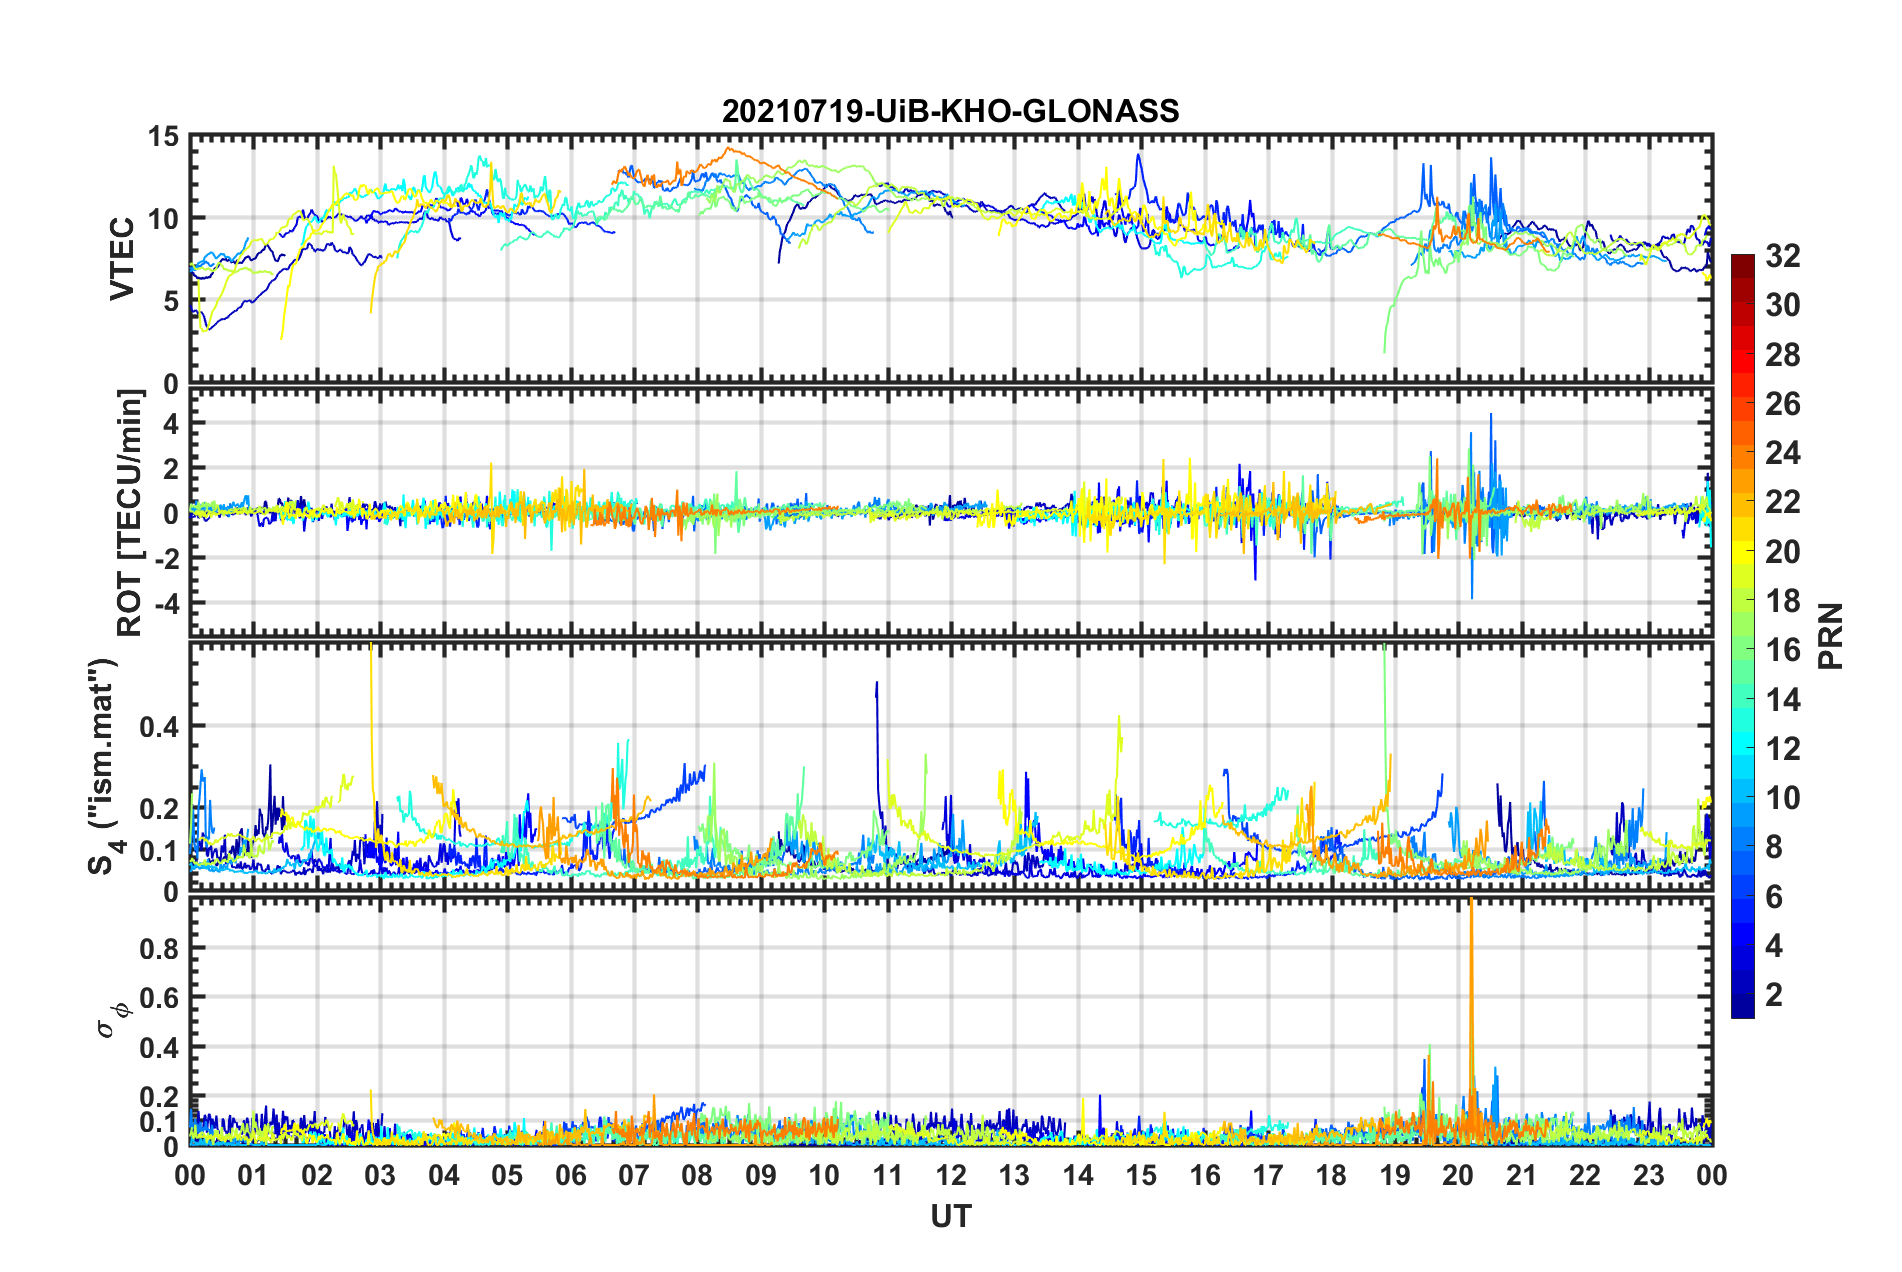Click the UT x-axis label
This screenshot has width=1902, height=1272.
pyautogui.click(x=950, y=1216)
